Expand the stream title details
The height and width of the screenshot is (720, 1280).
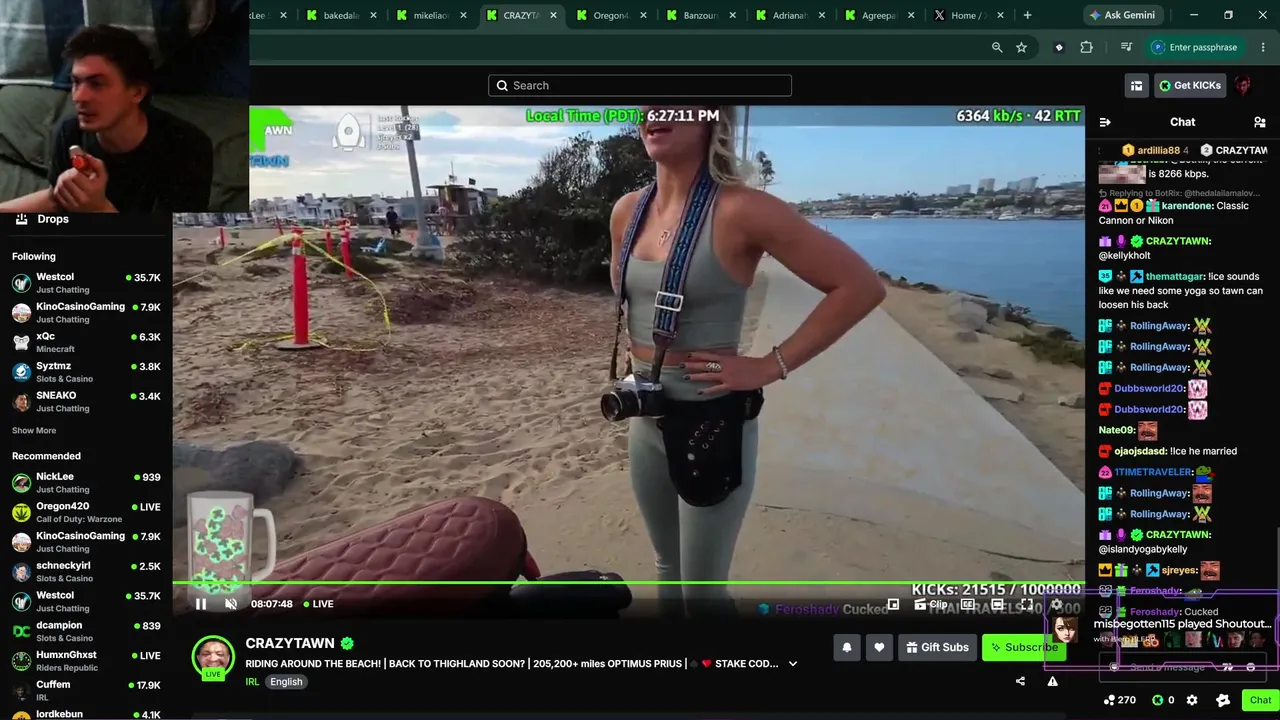(793, 663)
